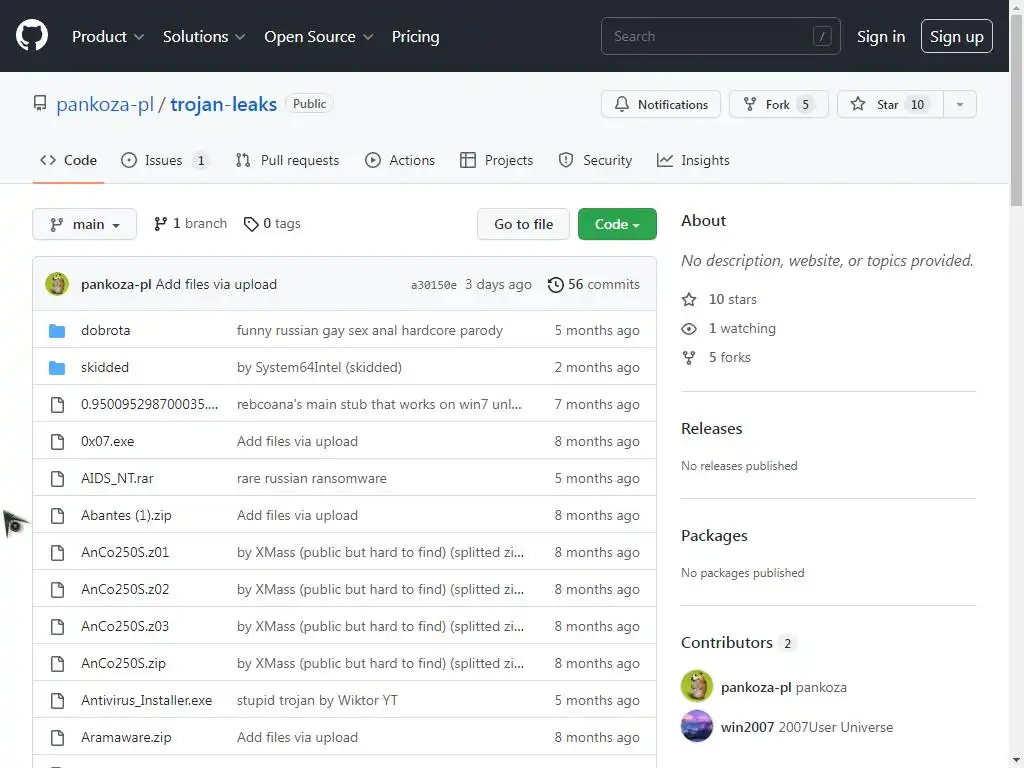The width and height of the screenshot is (1024, 768).
Task: Click the file icon beside Aramaware.zip
Action: 57,738
